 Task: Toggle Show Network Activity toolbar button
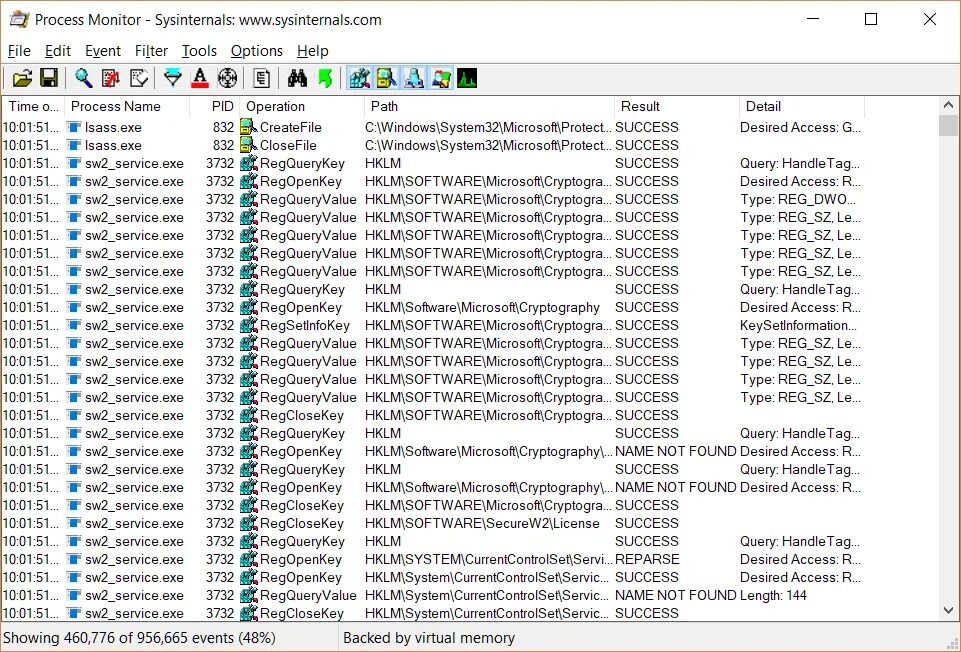414,78
